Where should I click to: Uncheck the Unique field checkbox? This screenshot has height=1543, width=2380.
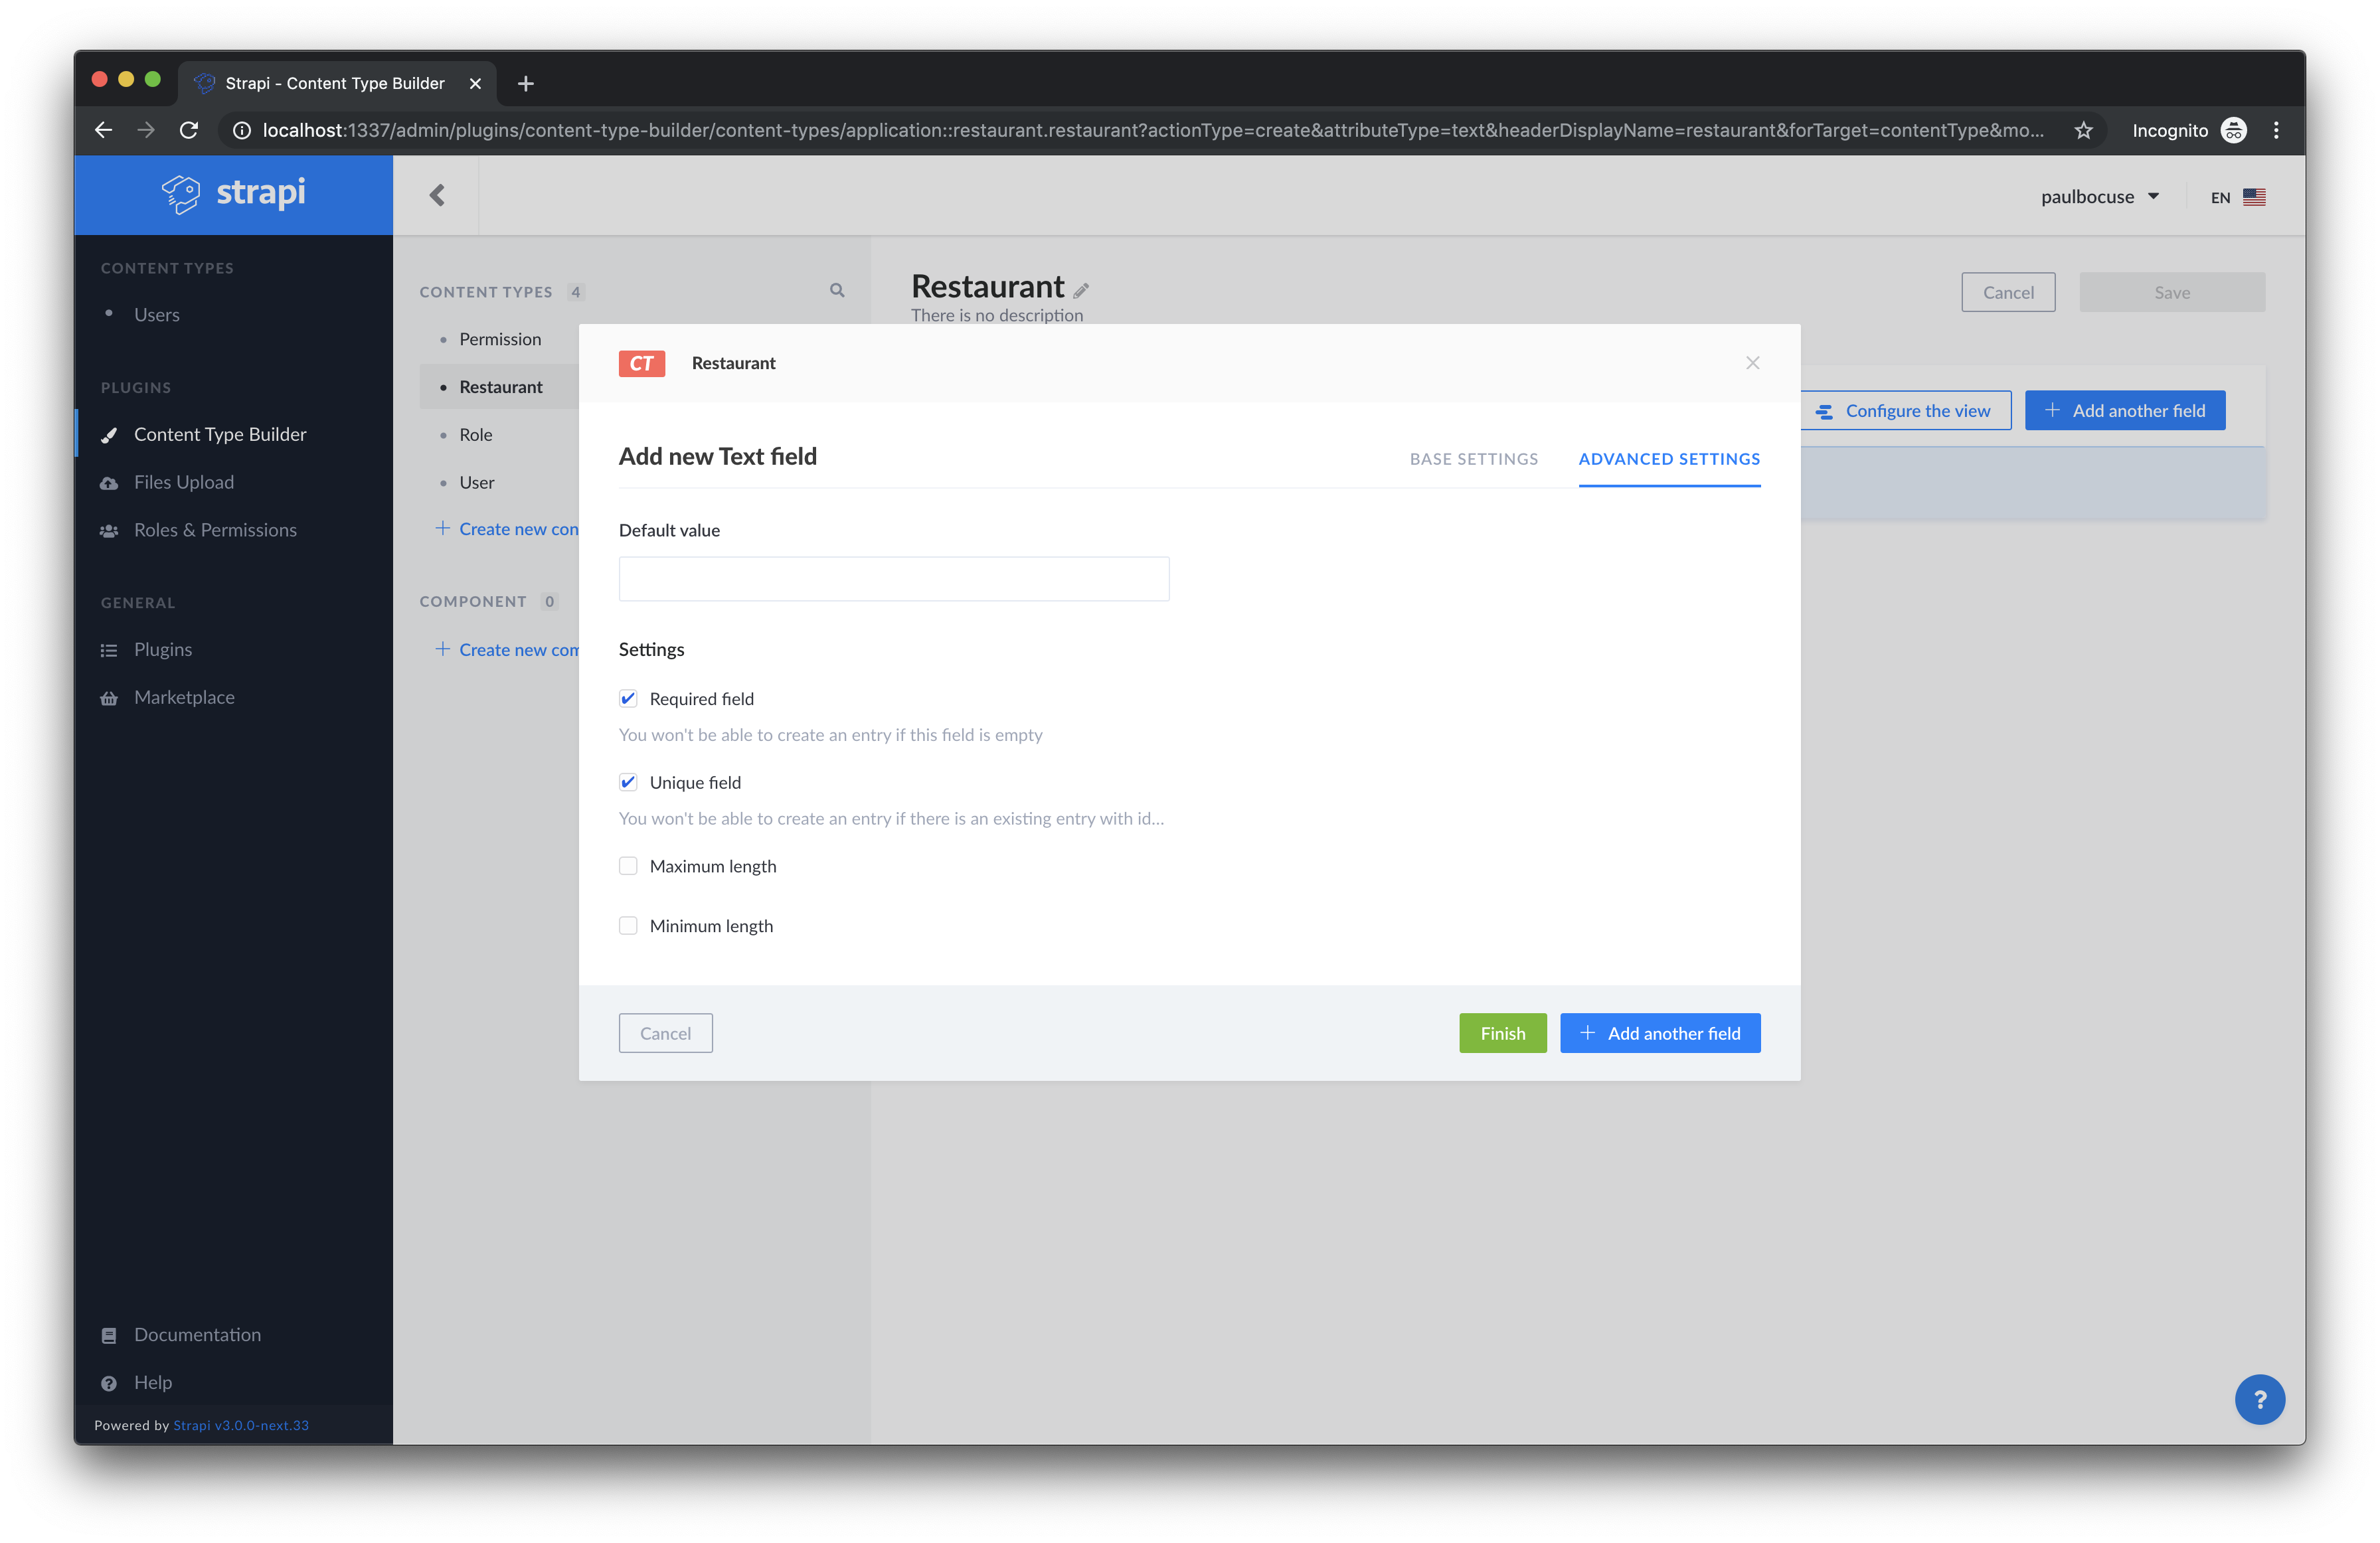click(628, 782)
